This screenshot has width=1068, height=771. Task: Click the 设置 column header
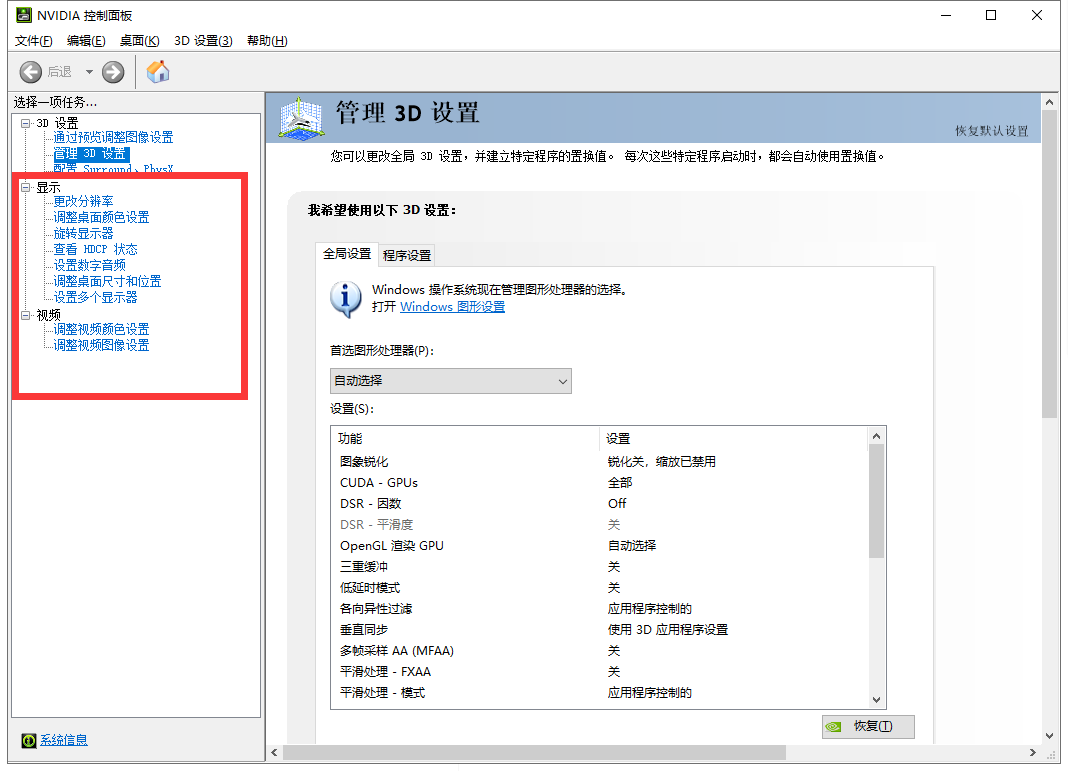(x=734, y=439)
